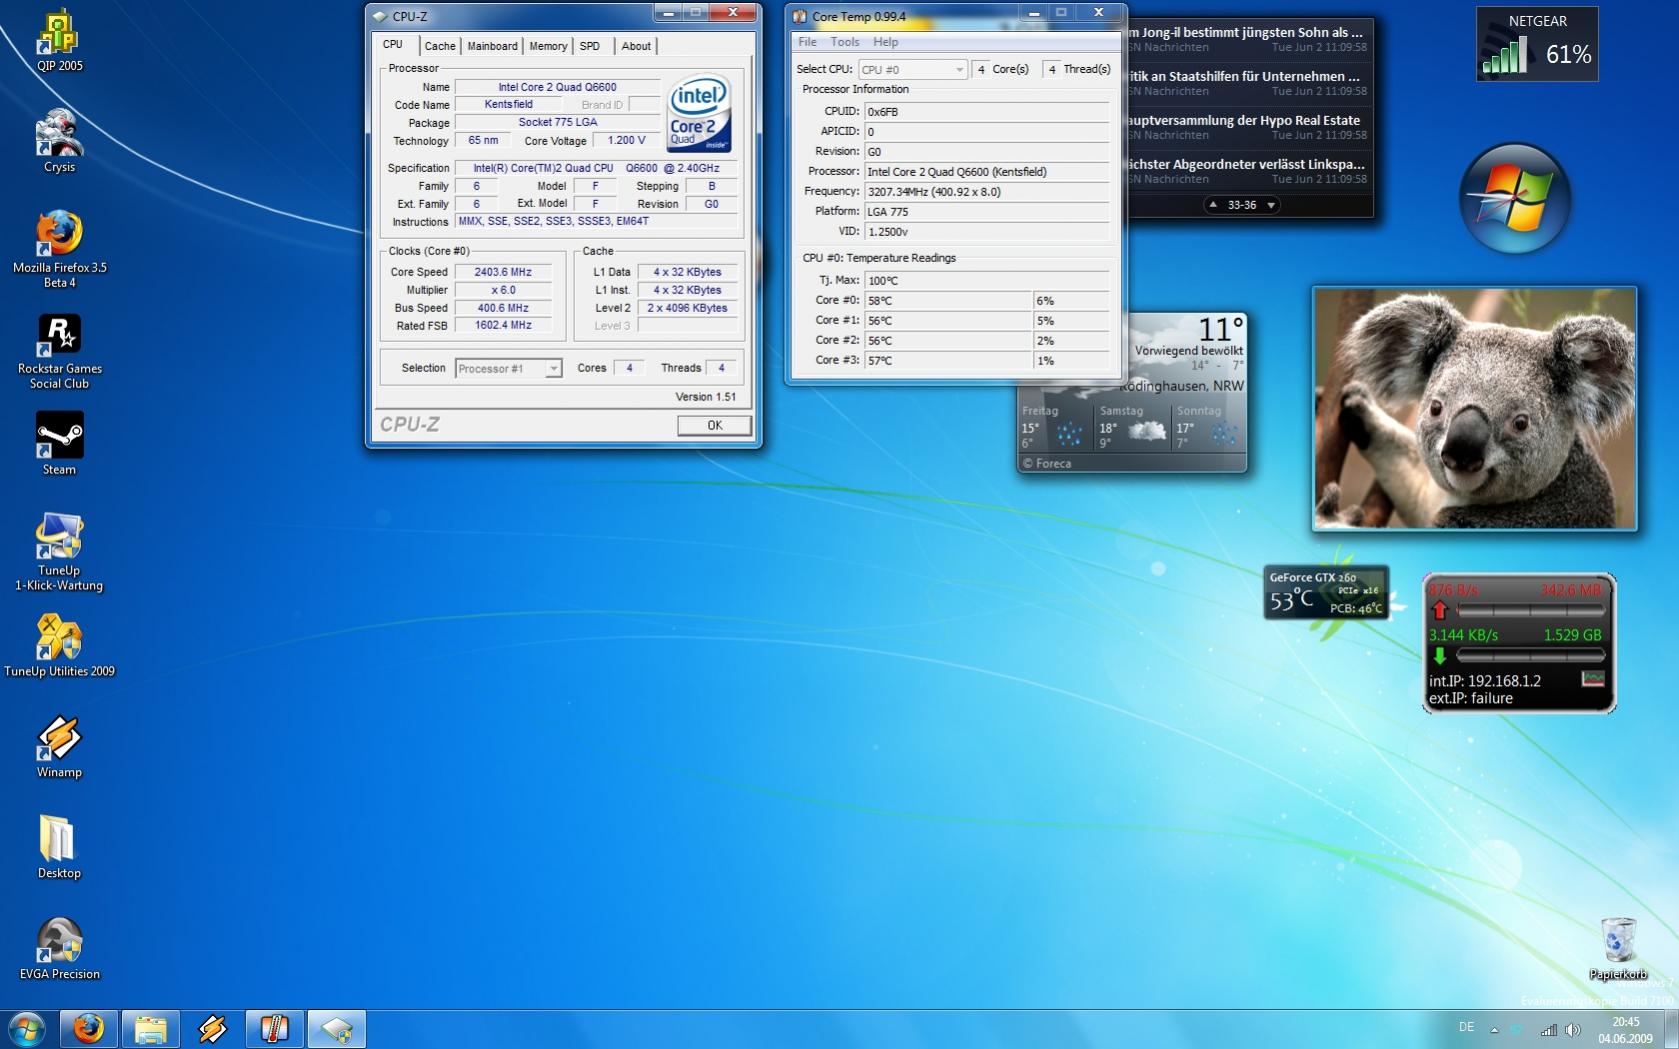Show next headlines in news feed gadget
The image size is (1679, 1049).
1271,205
